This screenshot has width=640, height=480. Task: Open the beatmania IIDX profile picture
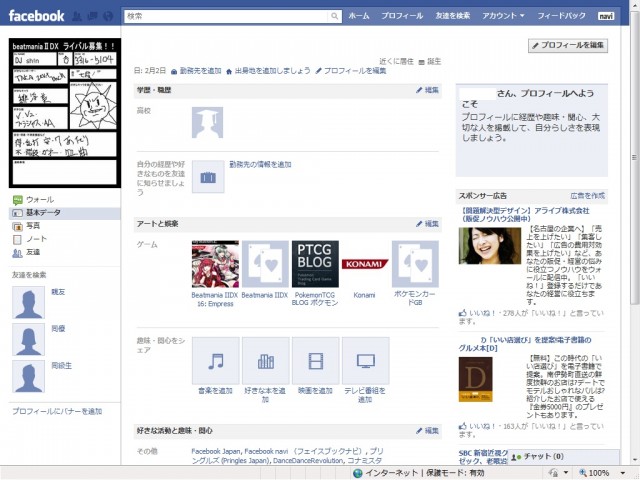(65, 113)
